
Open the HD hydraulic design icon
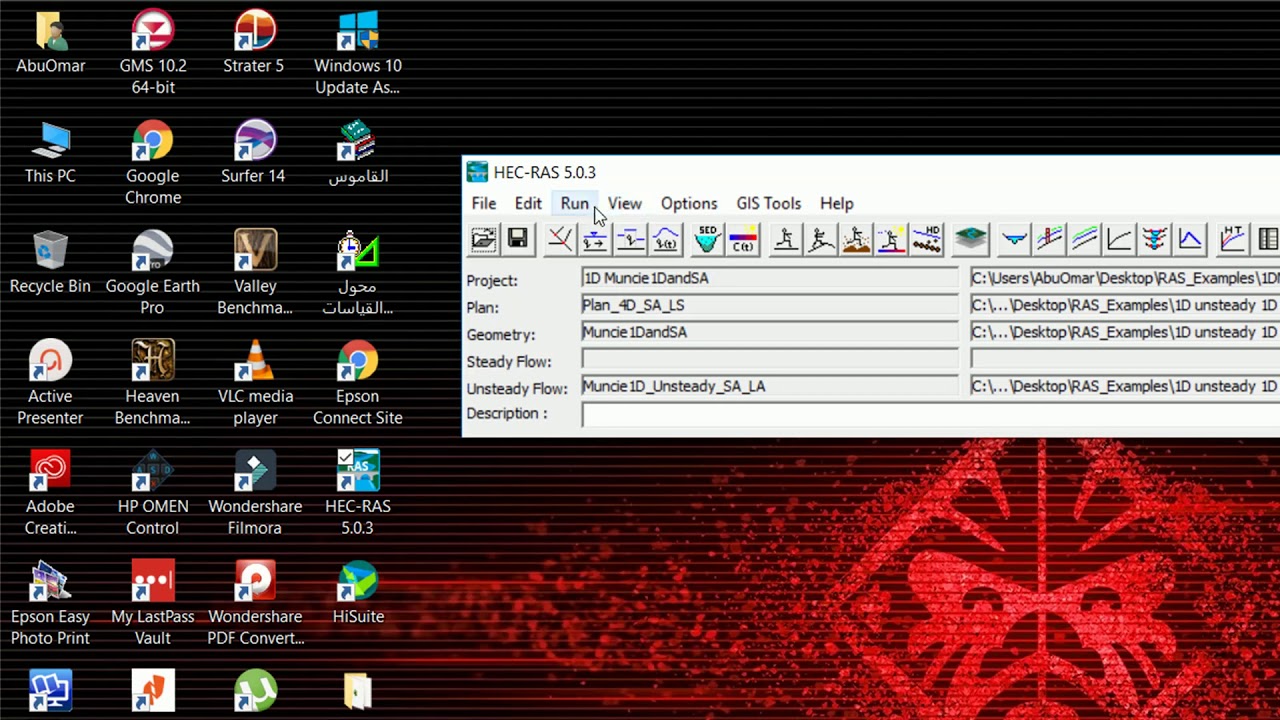[x=927, y=239]
